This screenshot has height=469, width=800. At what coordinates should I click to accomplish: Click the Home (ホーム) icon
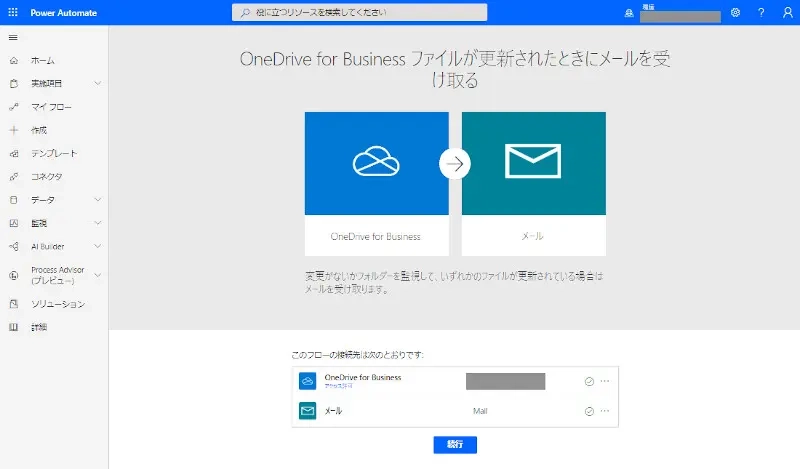[14, 60]
